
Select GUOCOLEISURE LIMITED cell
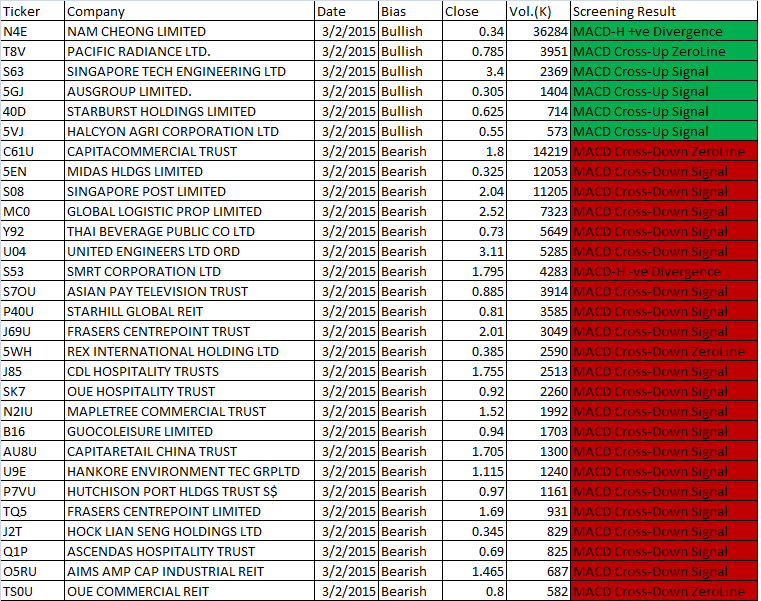(x=189, y=431)
